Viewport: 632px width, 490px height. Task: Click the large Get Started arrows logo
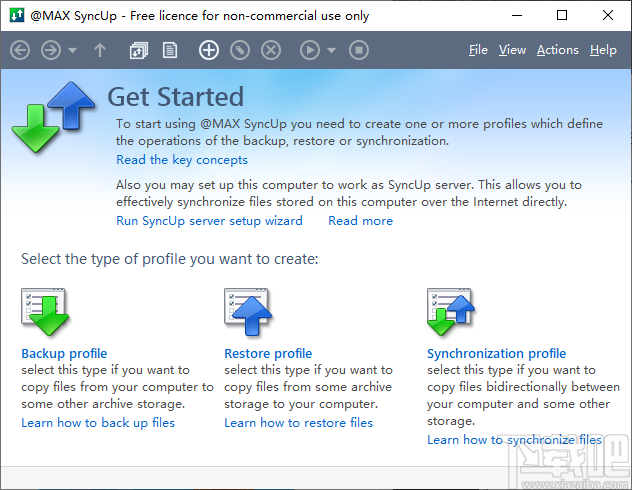click(x=53, y=117)
